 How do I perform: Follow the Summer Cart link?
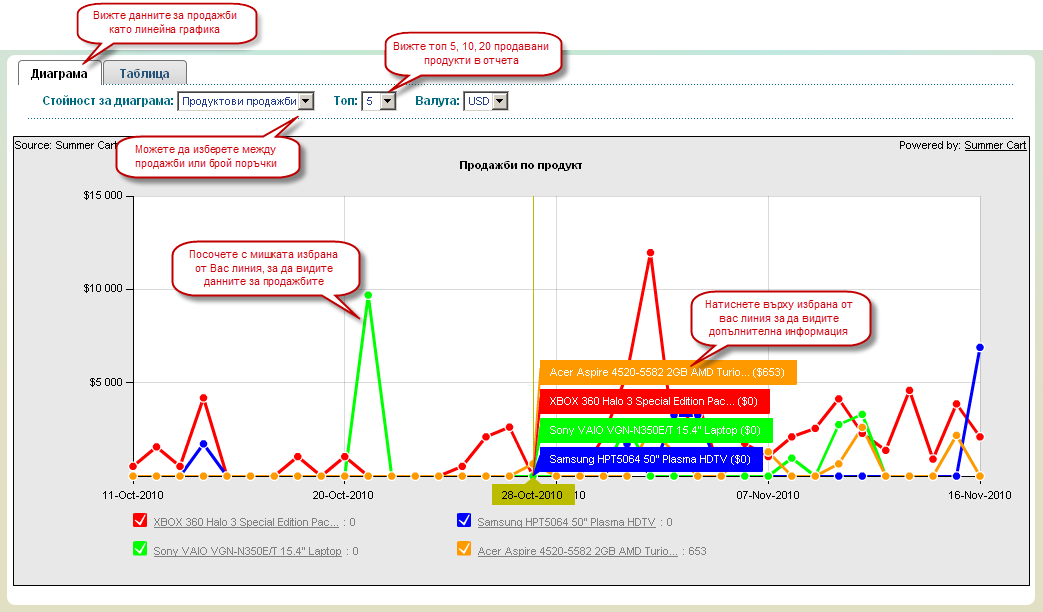(x=995, y=145)
